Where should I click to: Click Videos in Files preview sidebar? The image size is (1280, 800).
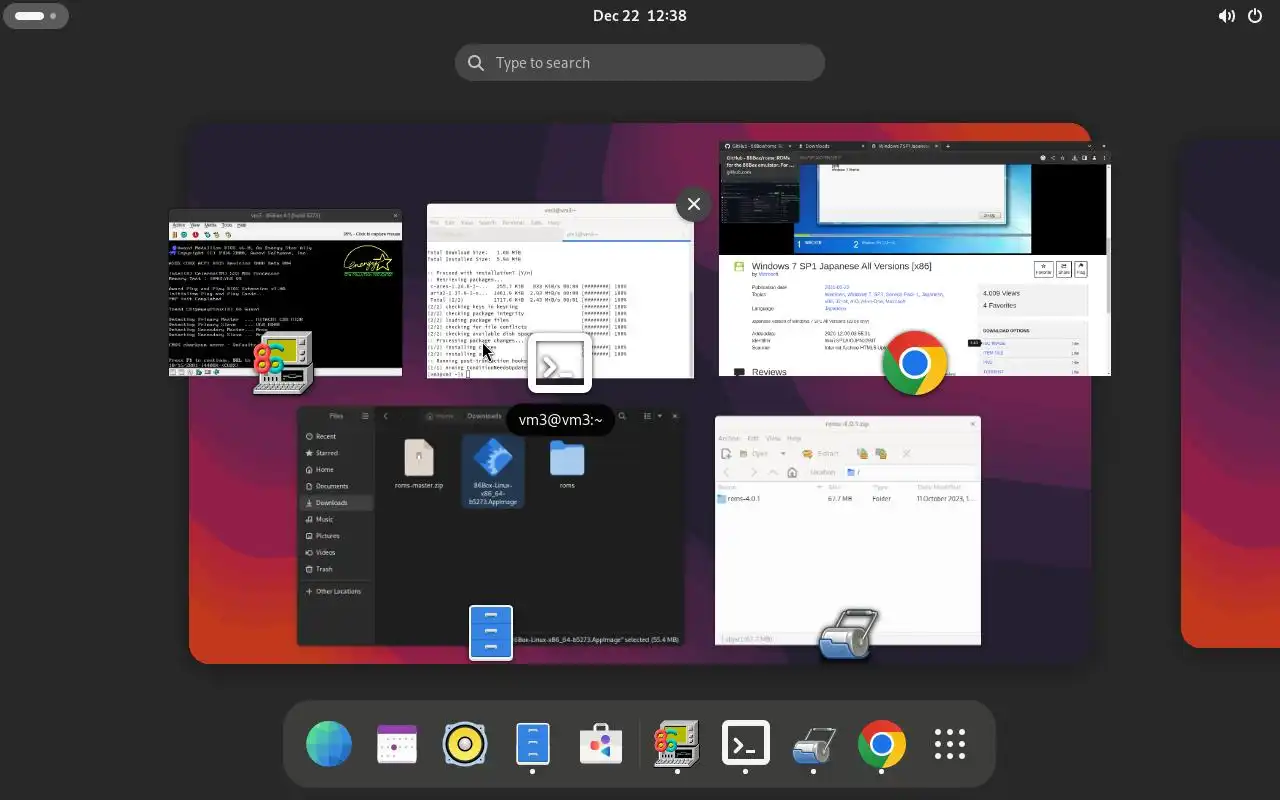click(x=326, y=553)
